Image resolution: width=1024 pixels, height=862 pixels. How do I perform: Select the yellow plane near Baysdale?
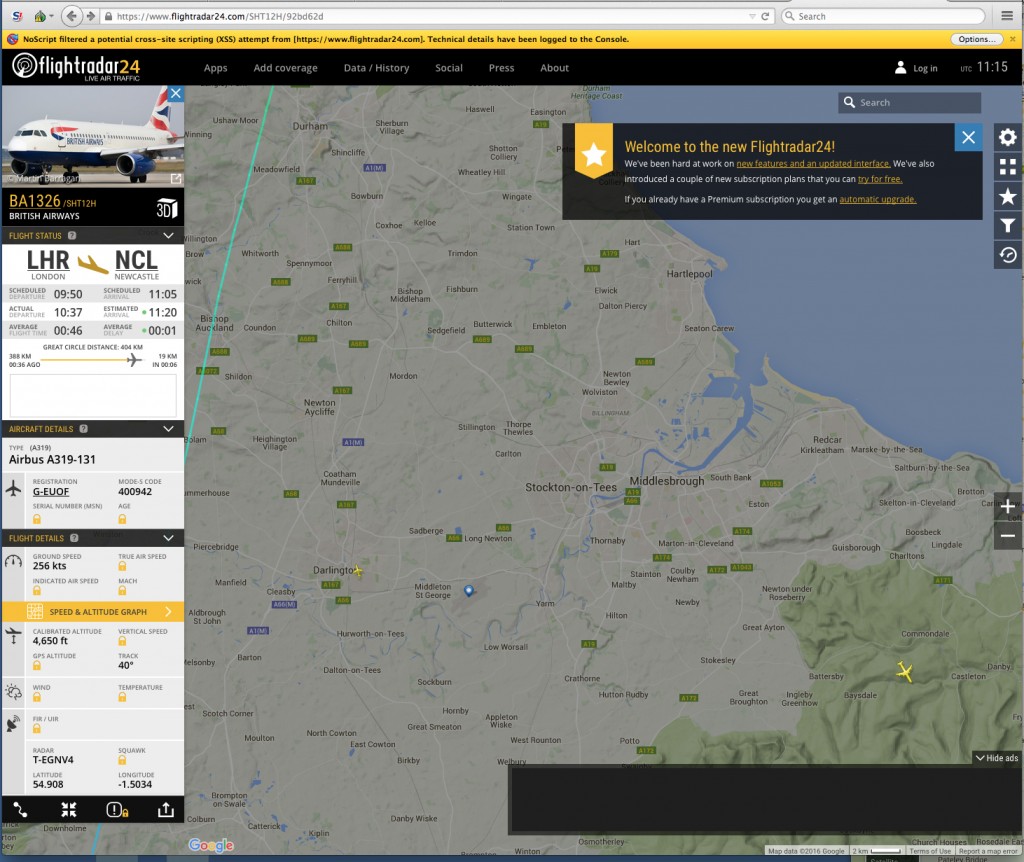pos(904,671)
